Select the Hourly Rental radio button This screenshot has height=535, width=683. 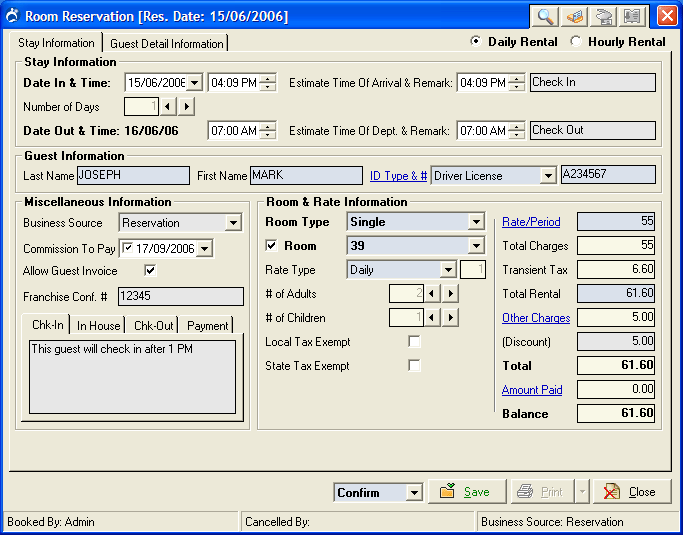[x=576, y=42]
